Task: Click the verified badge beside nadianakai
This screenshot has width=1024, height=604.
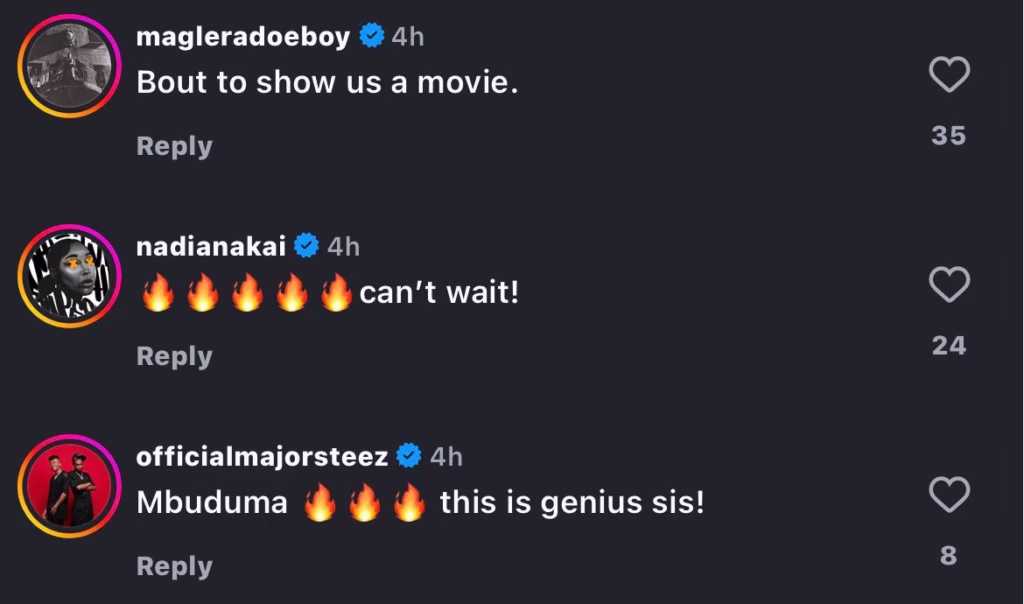Action: point(306,246)
